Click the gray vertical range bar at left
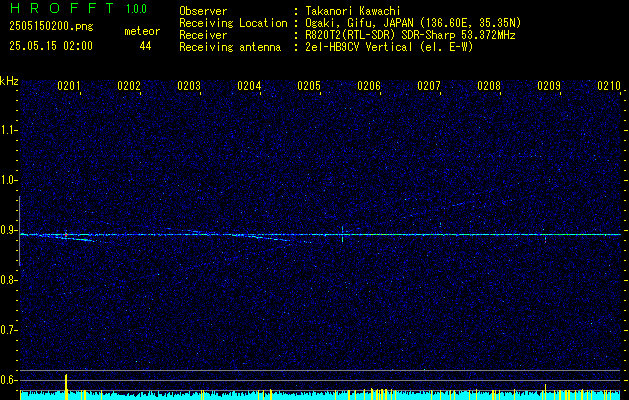Screen dimensions: 629x400 20,231
